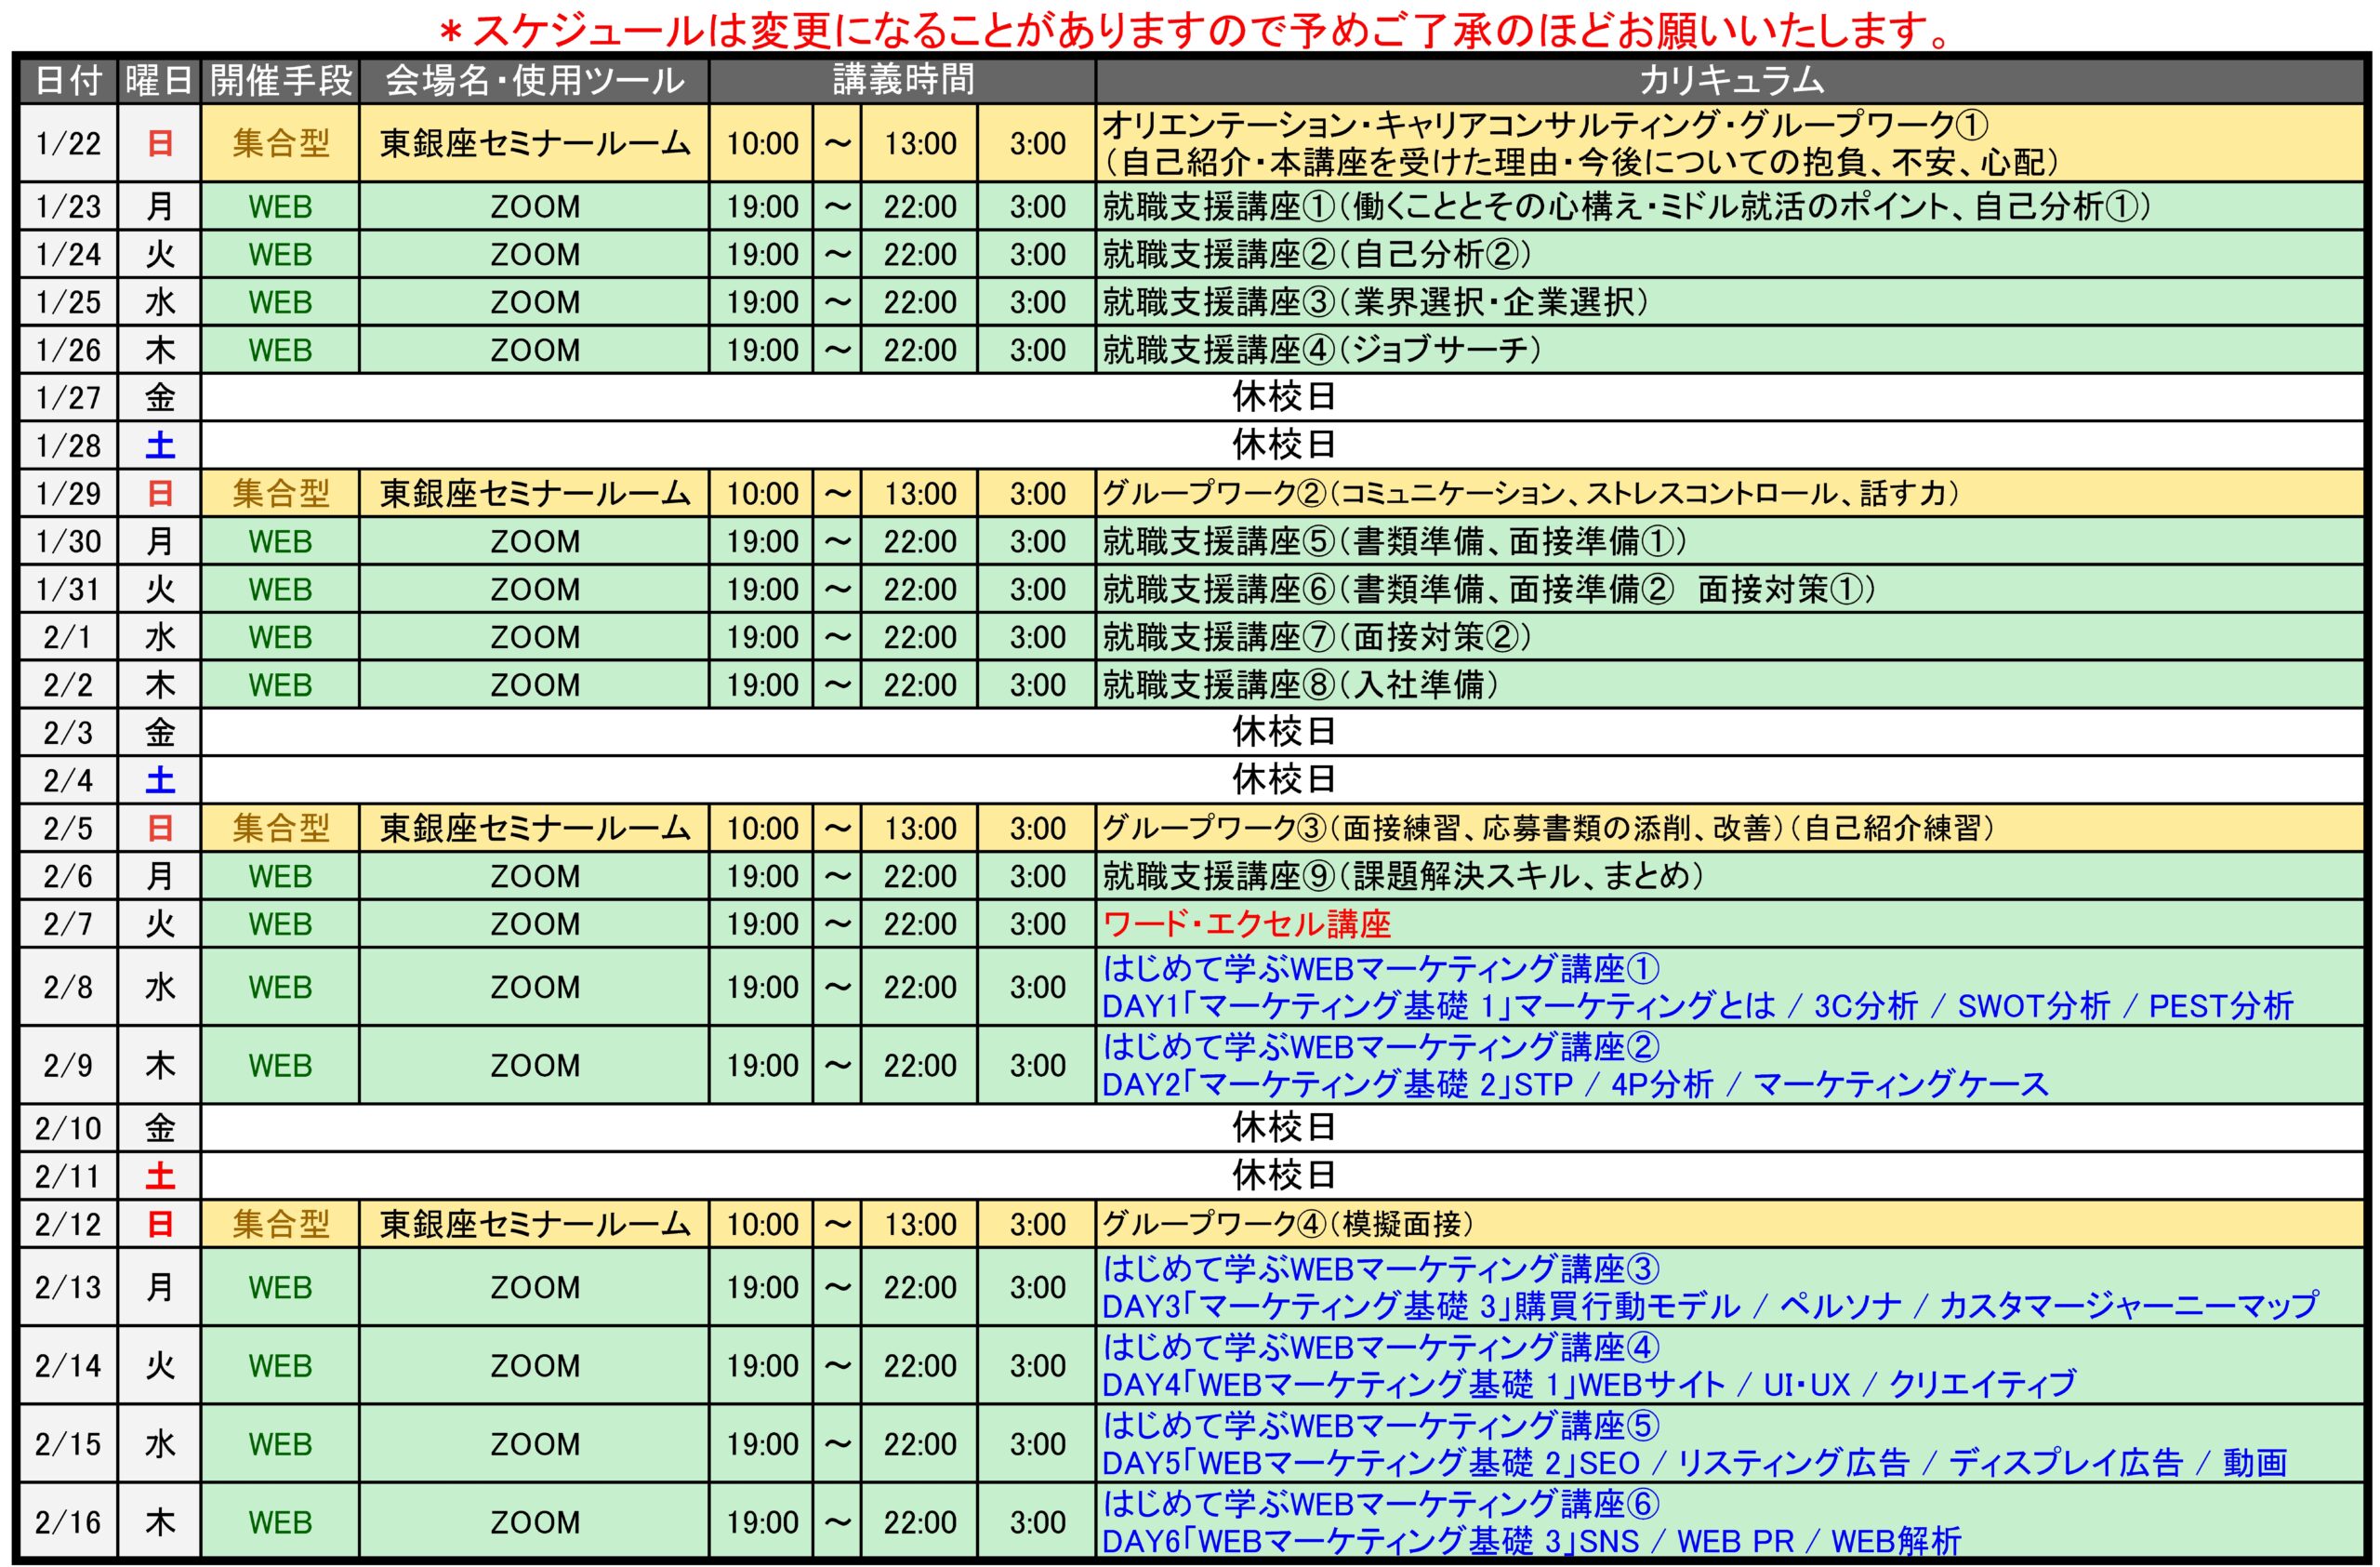The image size is (2380, 1567).
Task: Select the blue 土 cell on 1/28
Action: point(159,445)
